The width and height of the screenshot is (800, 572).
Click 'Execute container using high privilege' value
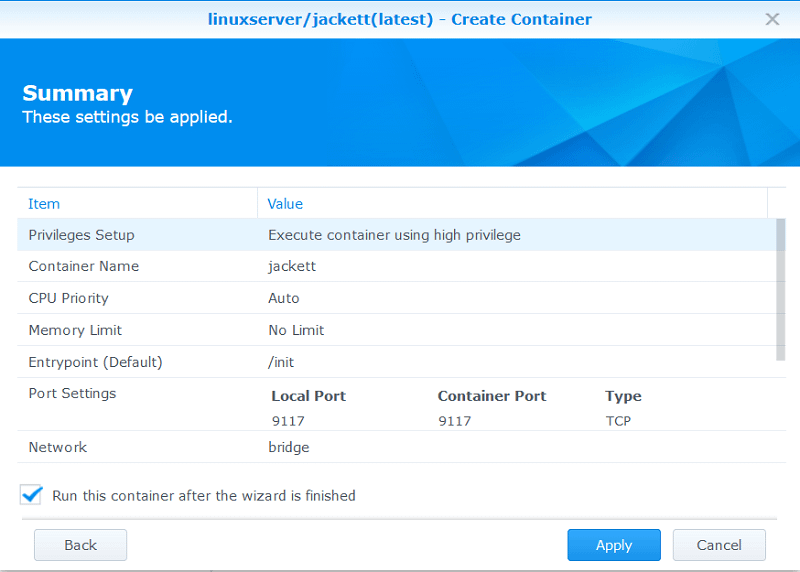[394, 235]
